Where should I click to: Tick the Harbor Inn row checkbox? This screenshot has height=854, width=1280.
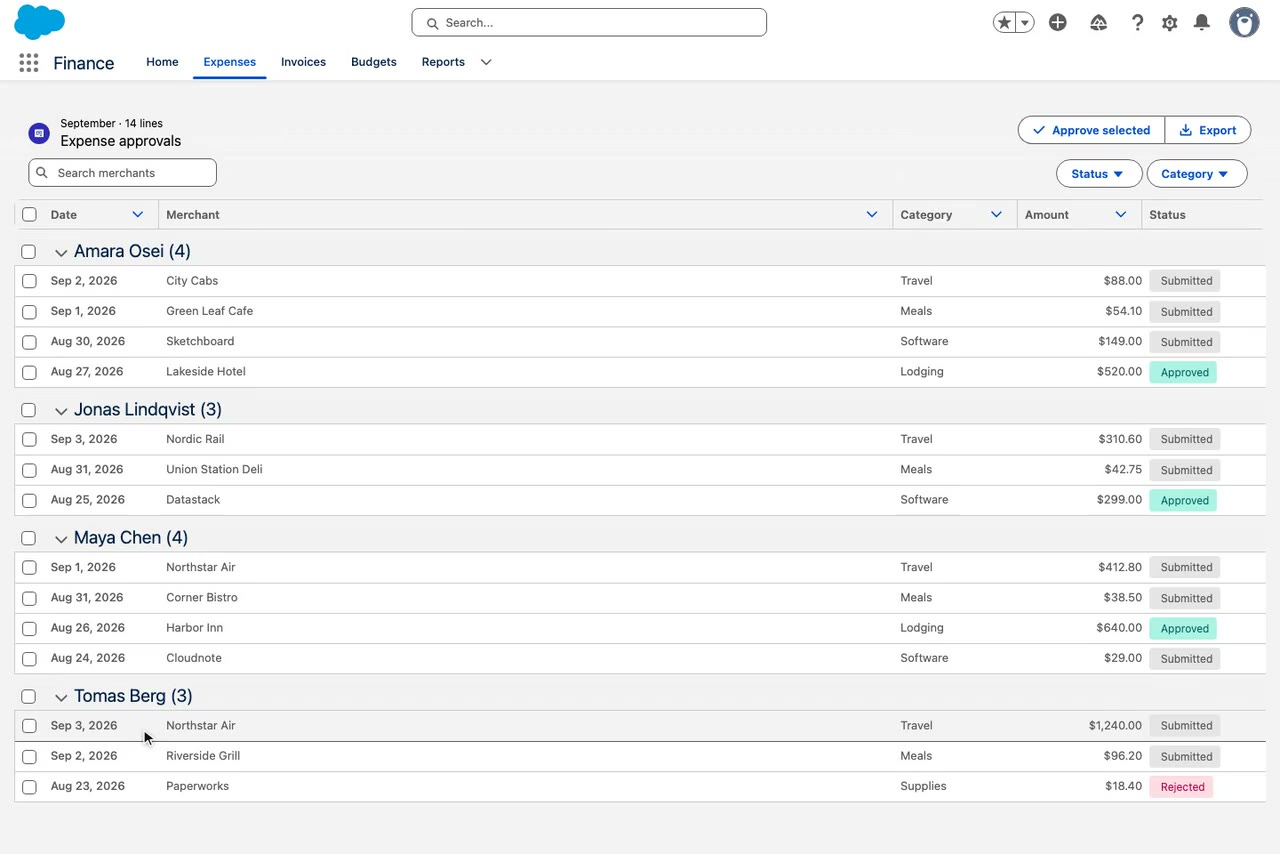pyautogui.click(x=29, y=629)
